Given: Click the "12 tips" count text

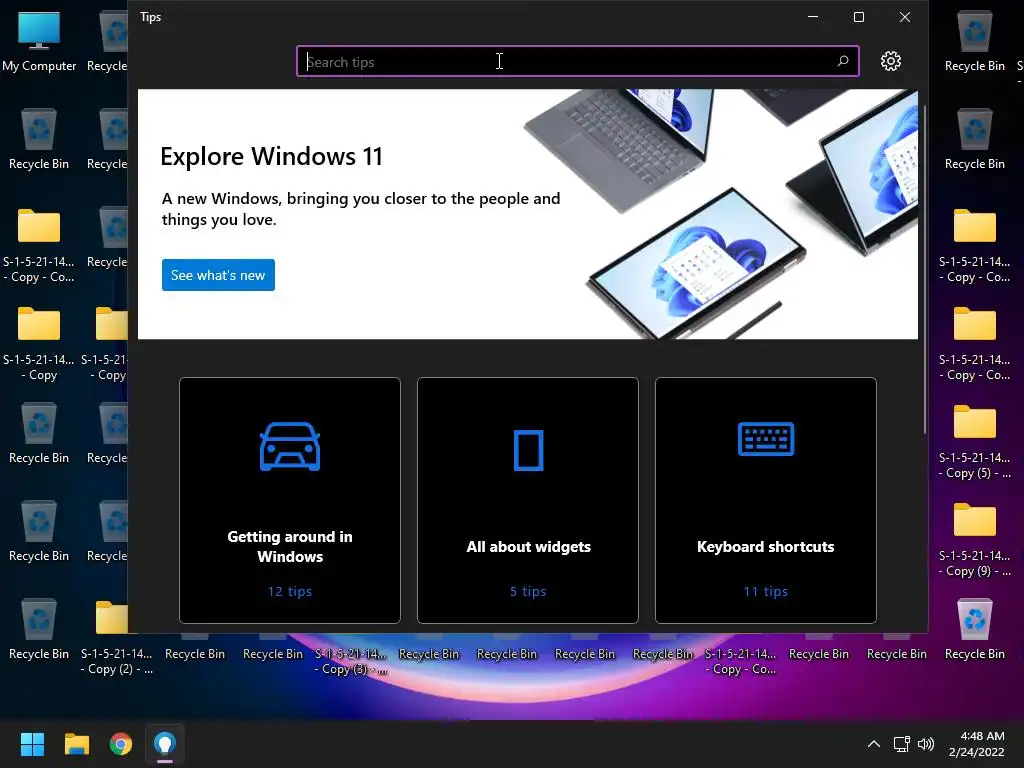Looking at the screenshot, I should coord(290,591).
